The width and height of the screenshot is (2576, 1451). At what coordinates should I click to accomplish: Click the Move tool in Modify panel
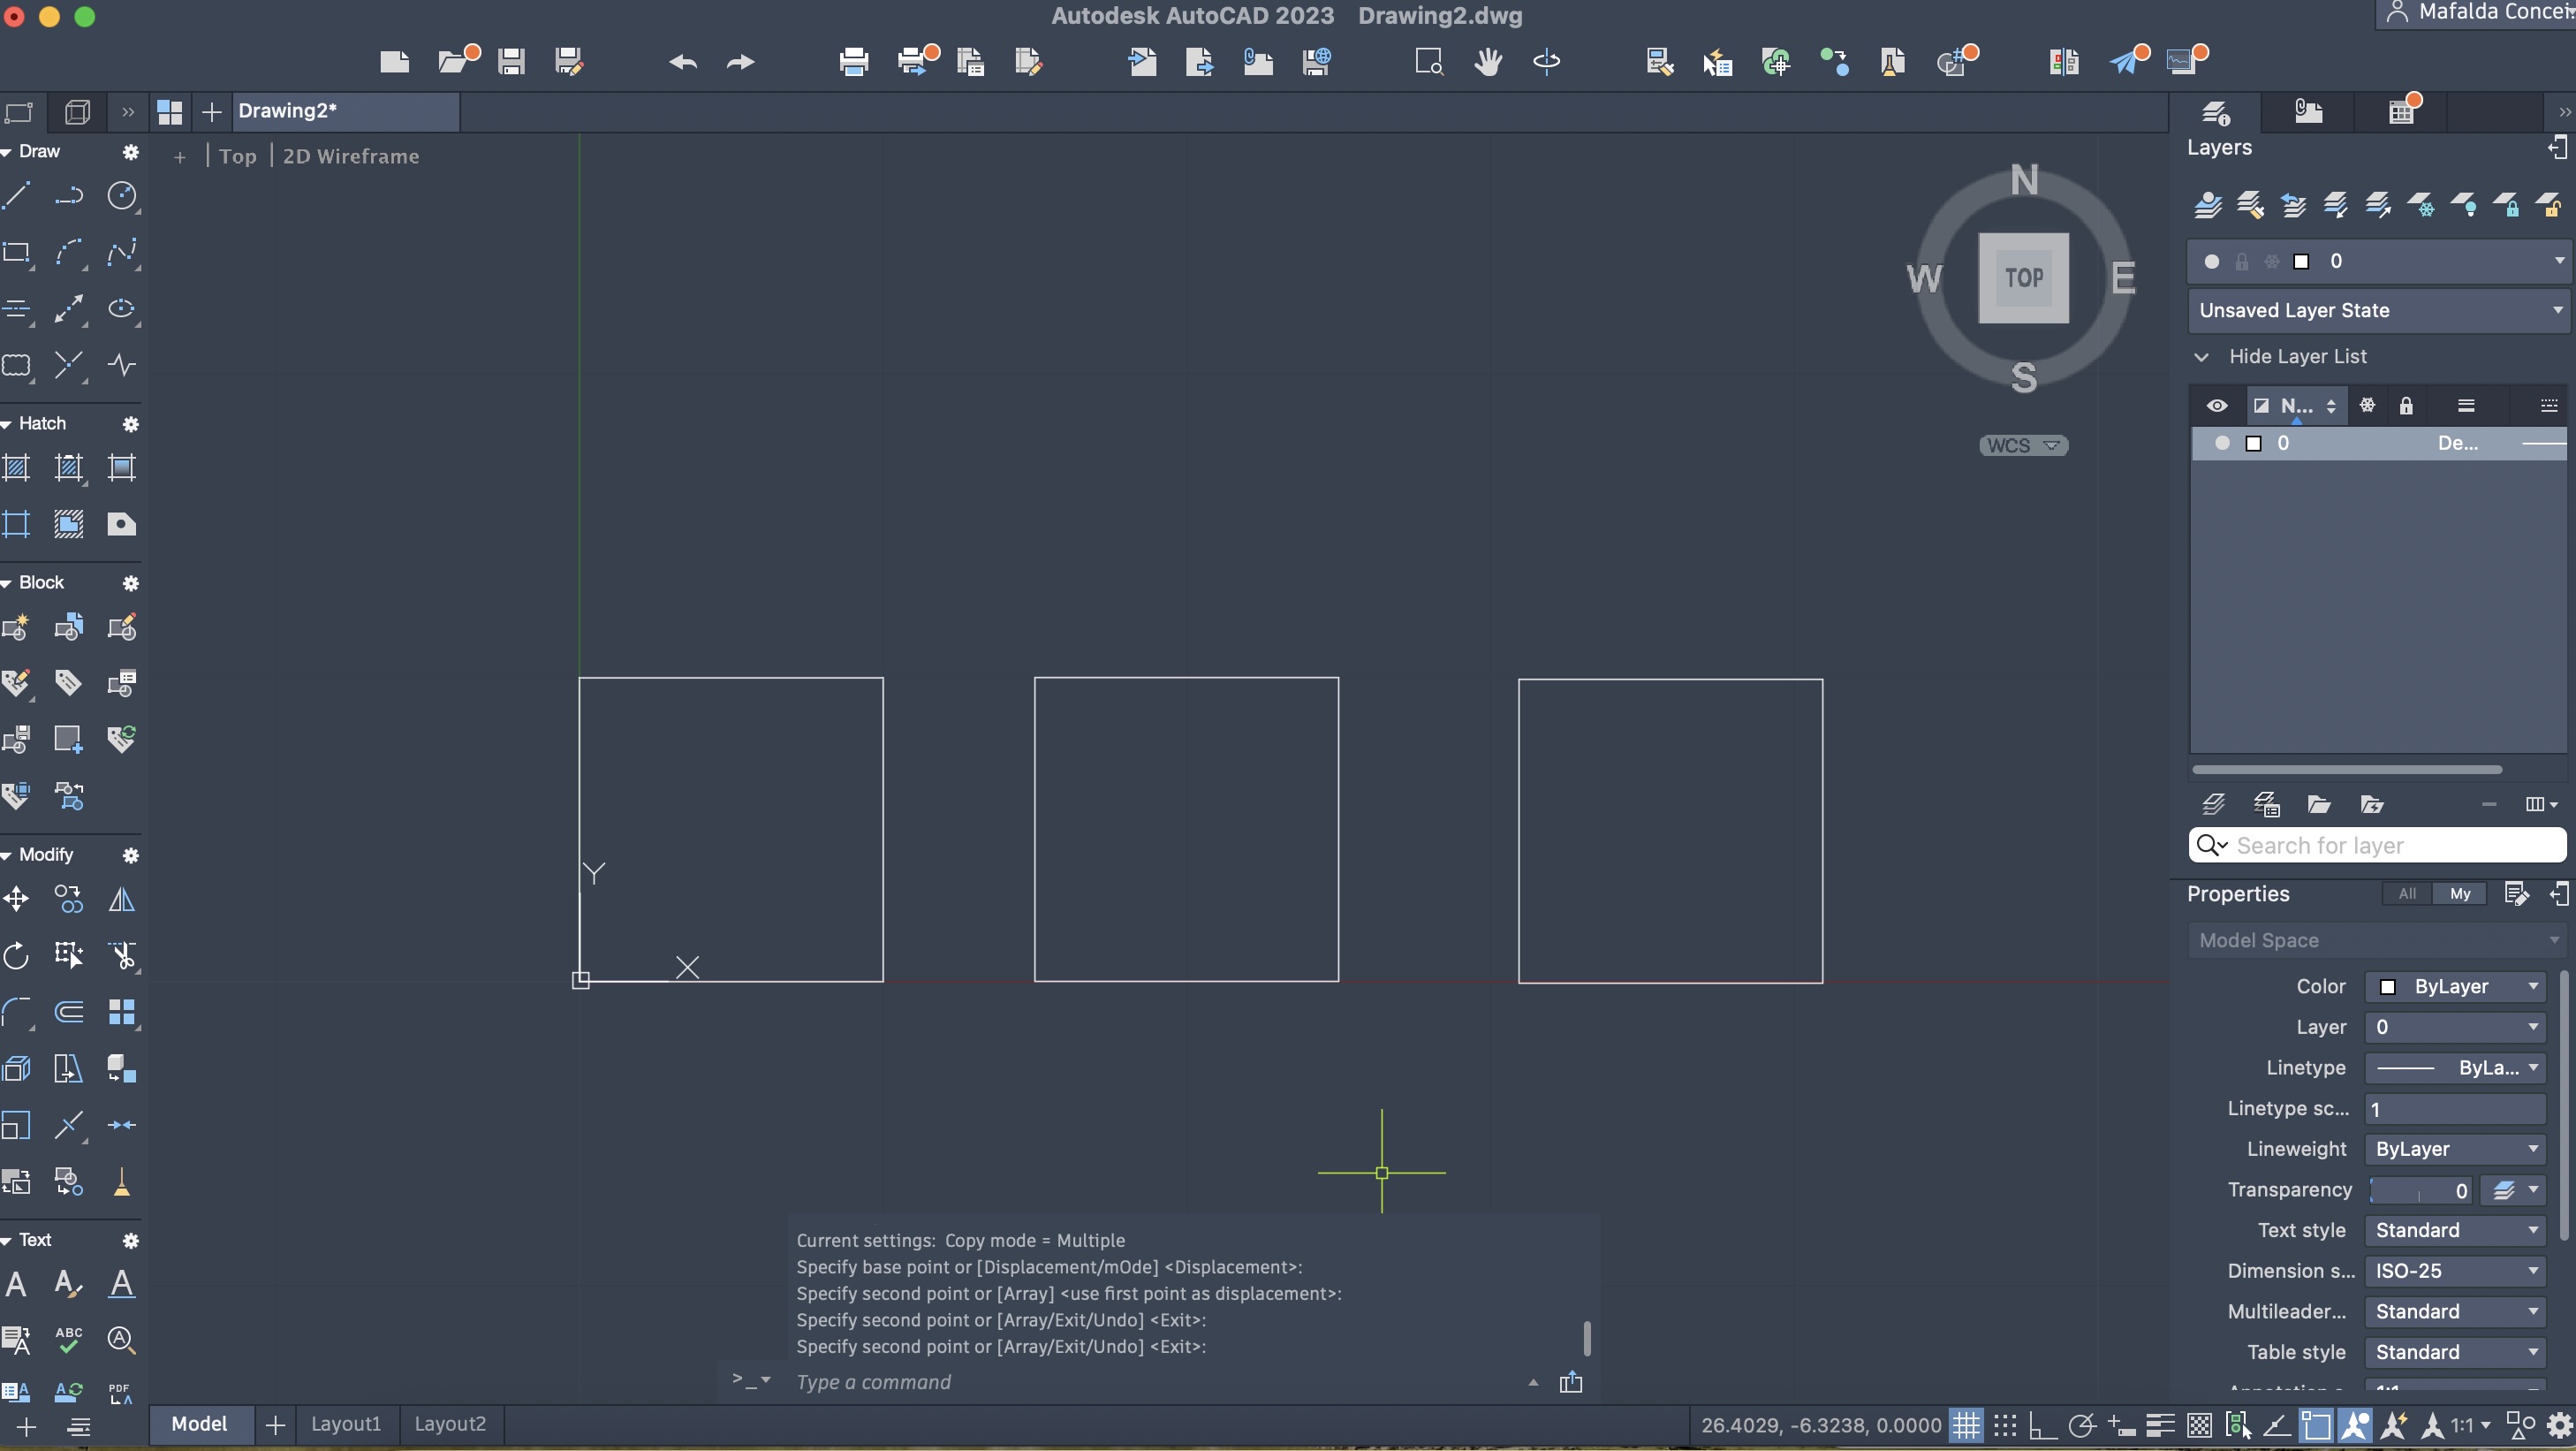pos(17,899)
